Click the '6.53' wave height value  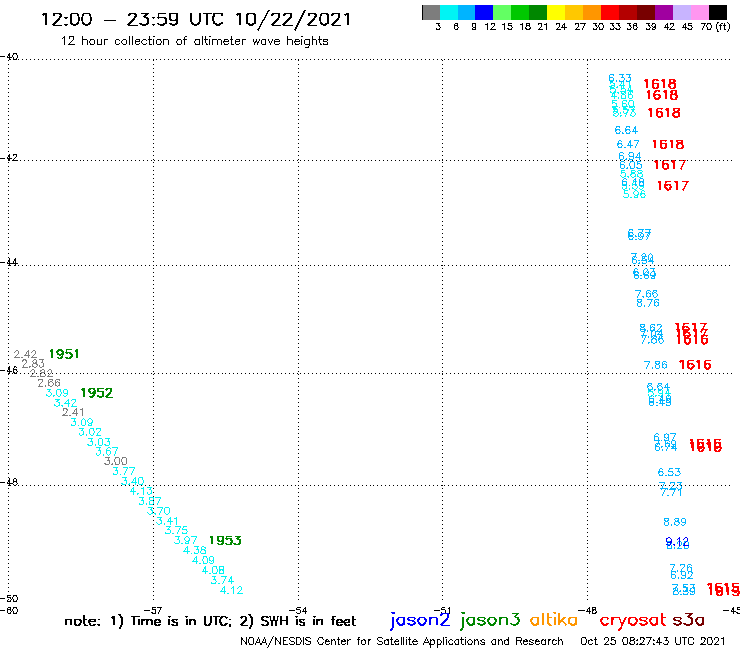(x=669, y=472)
